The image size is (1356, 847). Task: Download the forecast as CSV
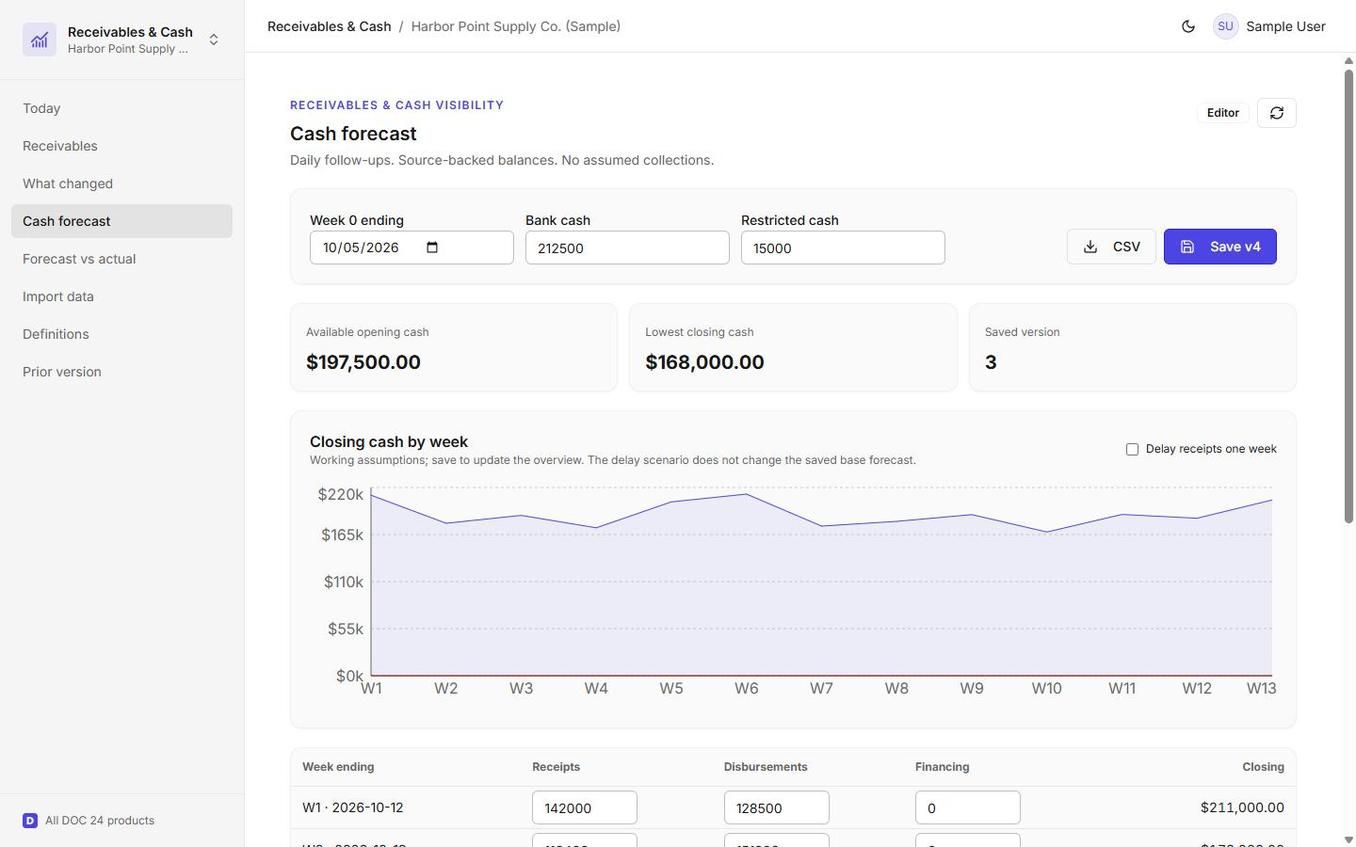tap(1111, 247)
